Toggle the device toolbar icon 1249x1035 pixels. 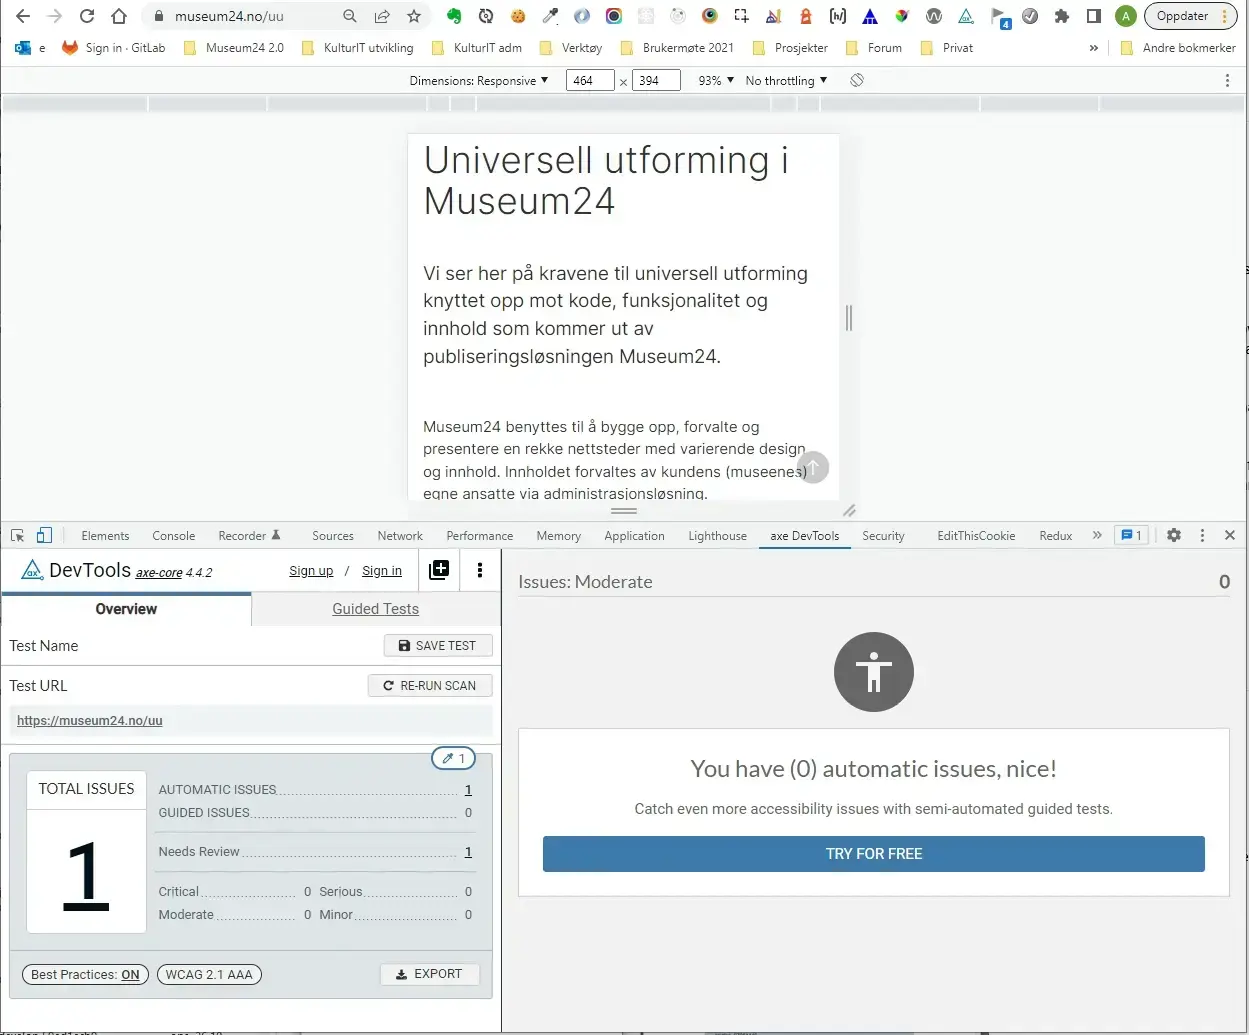[x=44, y=536]
